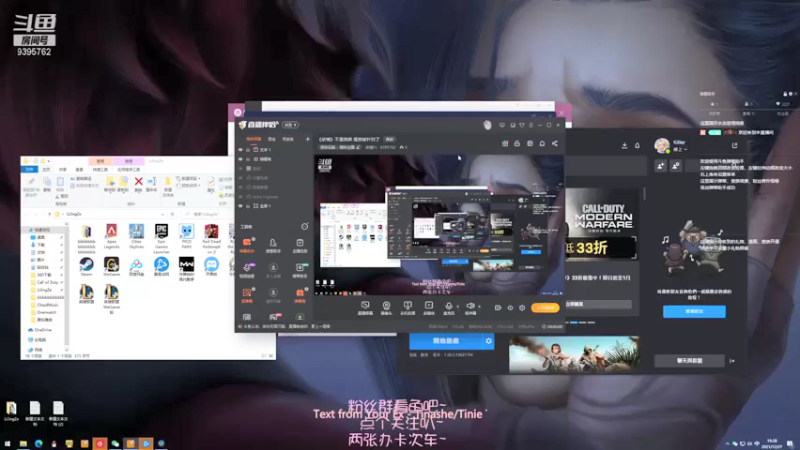Click the Explorer navigation pane scrollbar
This screenshot has width=800, height=450.
66,286
